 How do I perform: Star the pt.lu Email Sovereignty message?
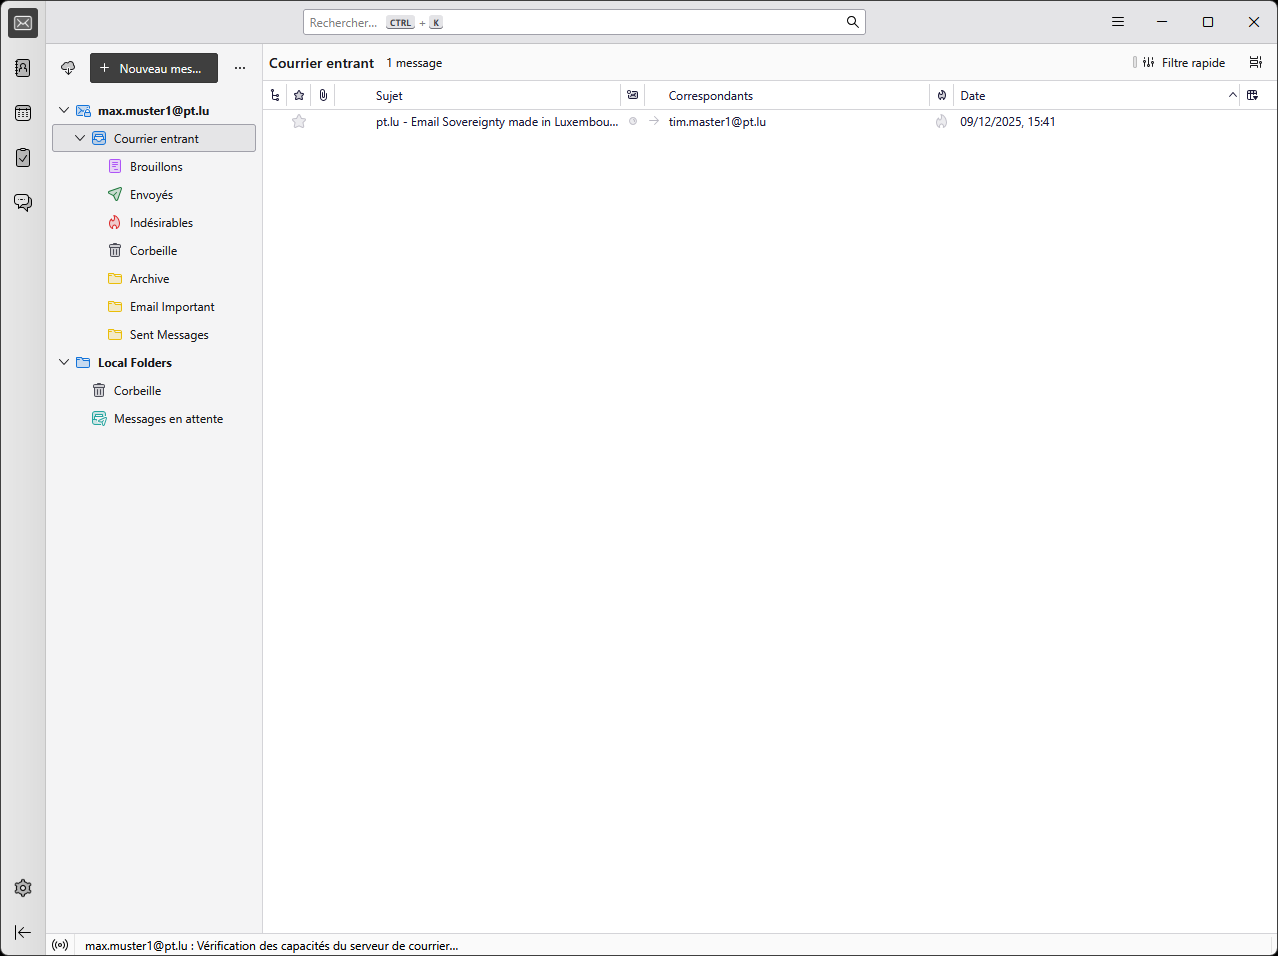click(299, 122)
